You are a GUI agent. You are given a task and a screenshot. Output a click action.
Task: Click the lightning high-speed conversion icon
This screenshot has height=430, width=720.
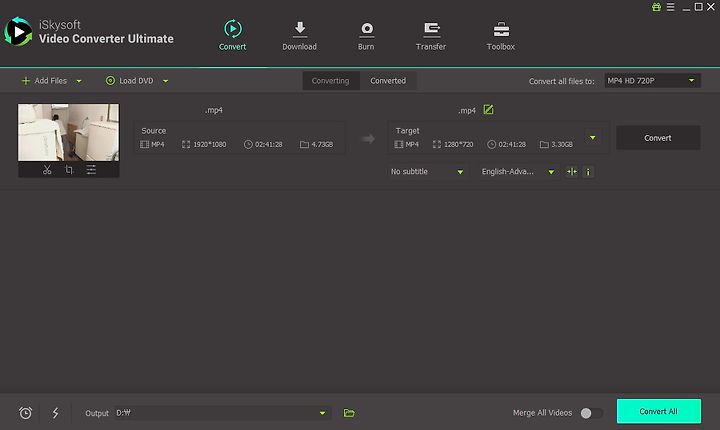point(56,413)
